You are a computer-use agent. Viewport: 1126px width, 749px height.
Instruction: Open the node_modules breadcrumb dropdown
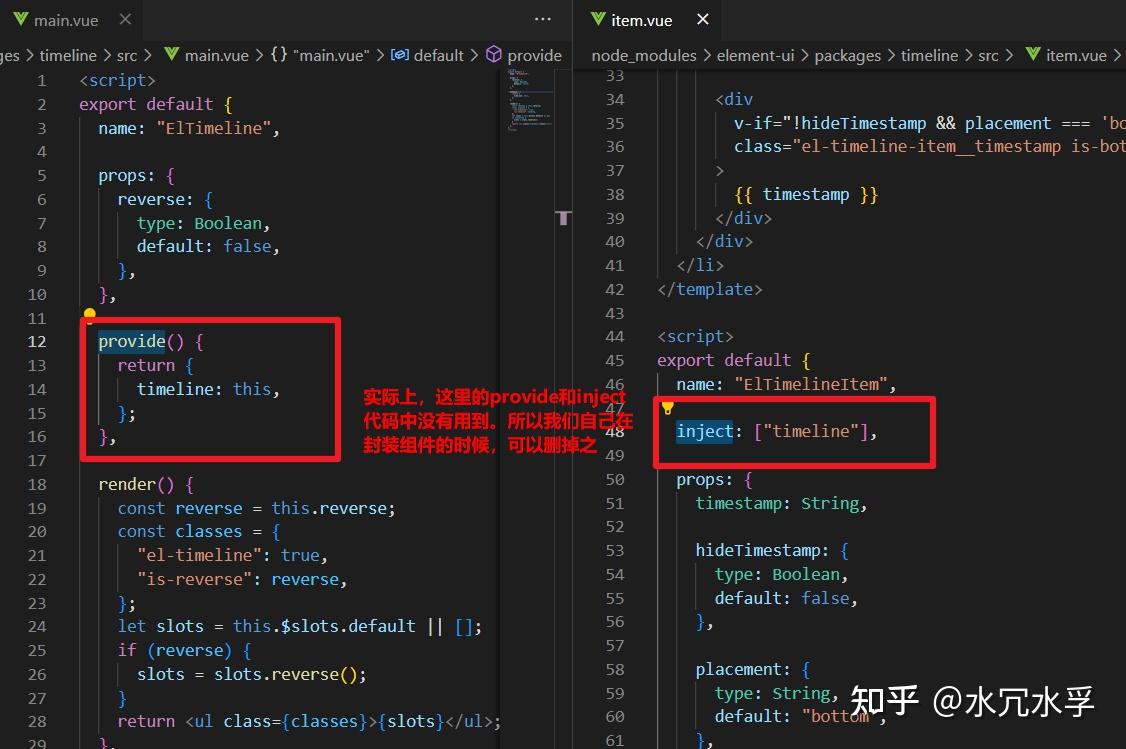[x=644, y=55]
